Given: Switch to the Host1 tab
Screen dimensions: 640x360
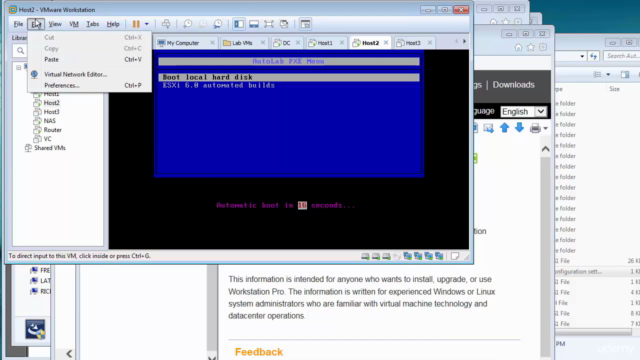Looking at the screenshot, I should pos(325,43).
